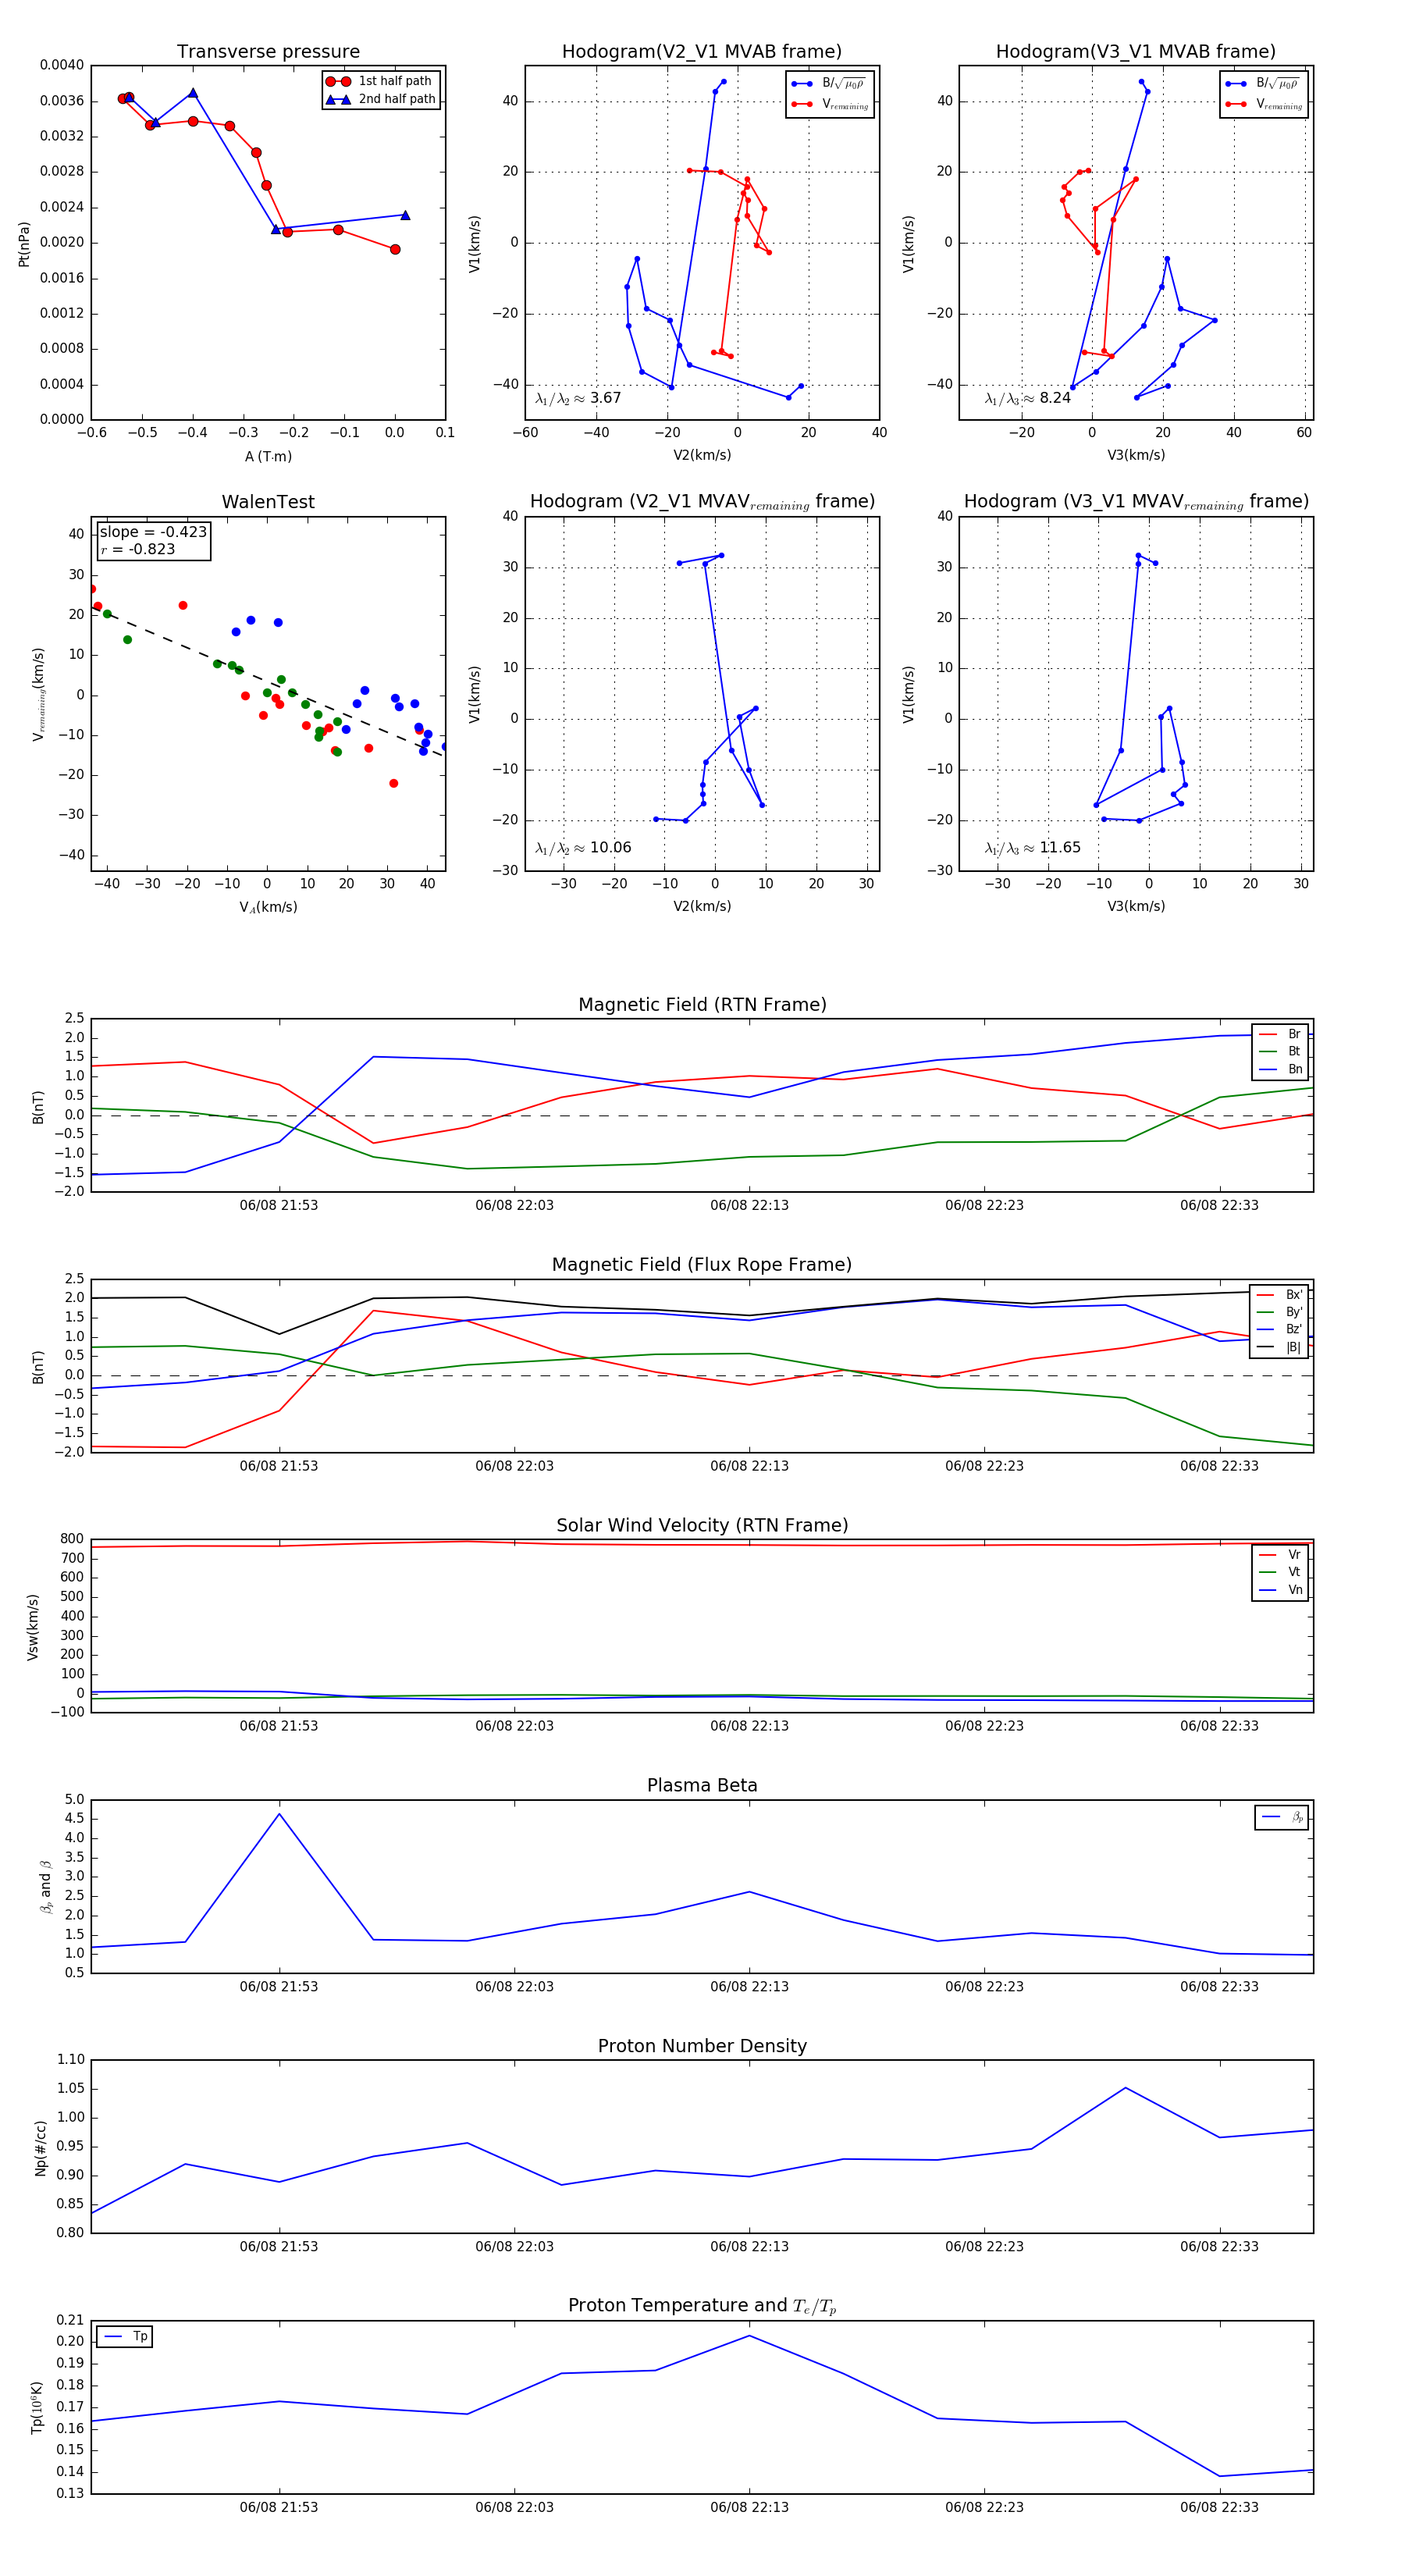Click the "Hodogram(V2_V1 MVAB frame)" title
This screenshot has height=2576, width=1405.
(x=702, y=52)
